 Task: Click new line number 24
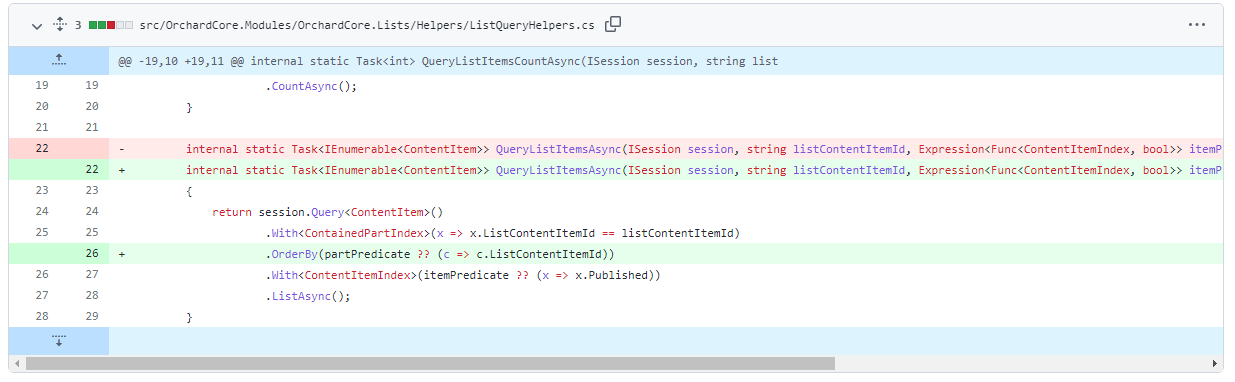[92, 212]
